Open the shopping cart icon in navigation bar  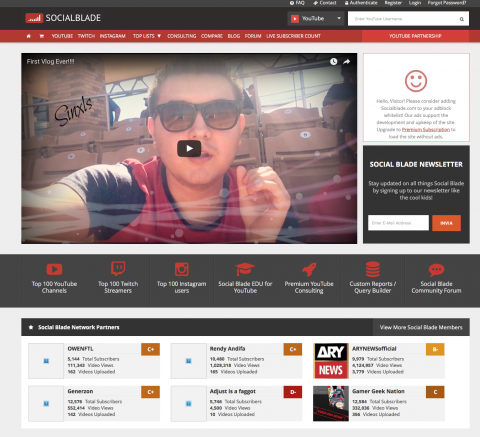point(42,36)
